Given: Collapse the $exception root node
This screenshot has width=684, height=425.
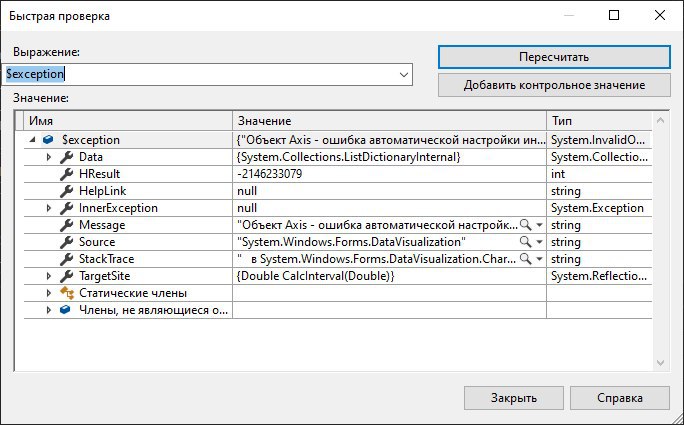Looking at the screenshot, I should point(32,140).
